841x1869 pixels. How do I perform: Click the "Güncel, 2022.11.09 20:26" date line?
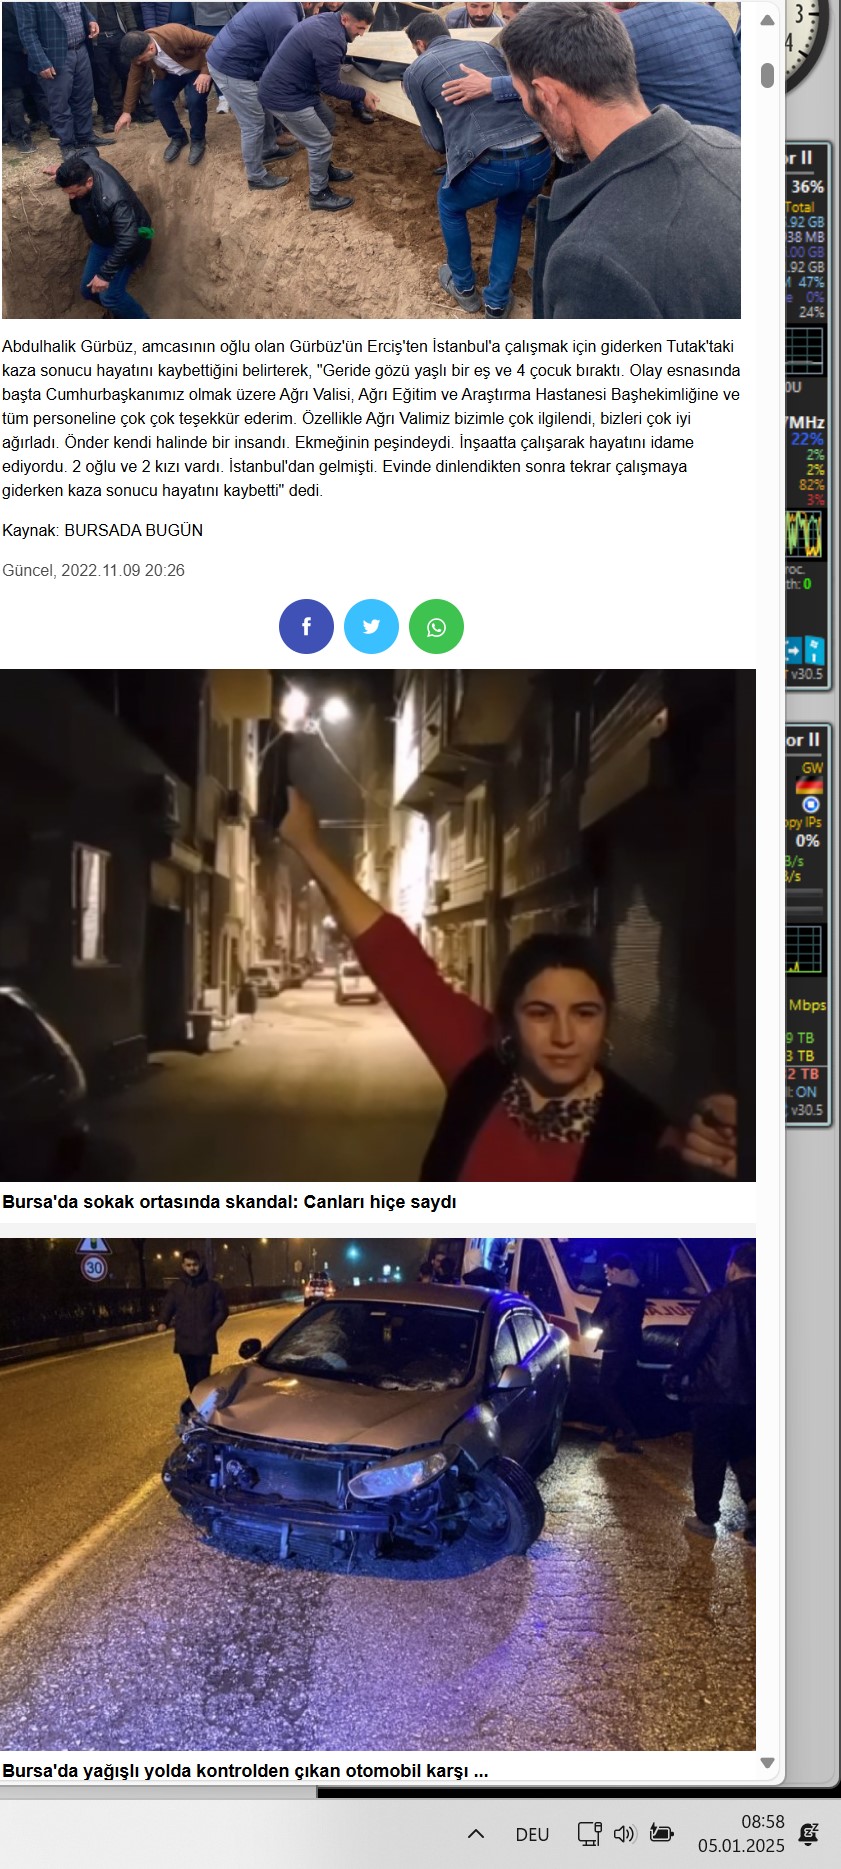tap(93, 570)
